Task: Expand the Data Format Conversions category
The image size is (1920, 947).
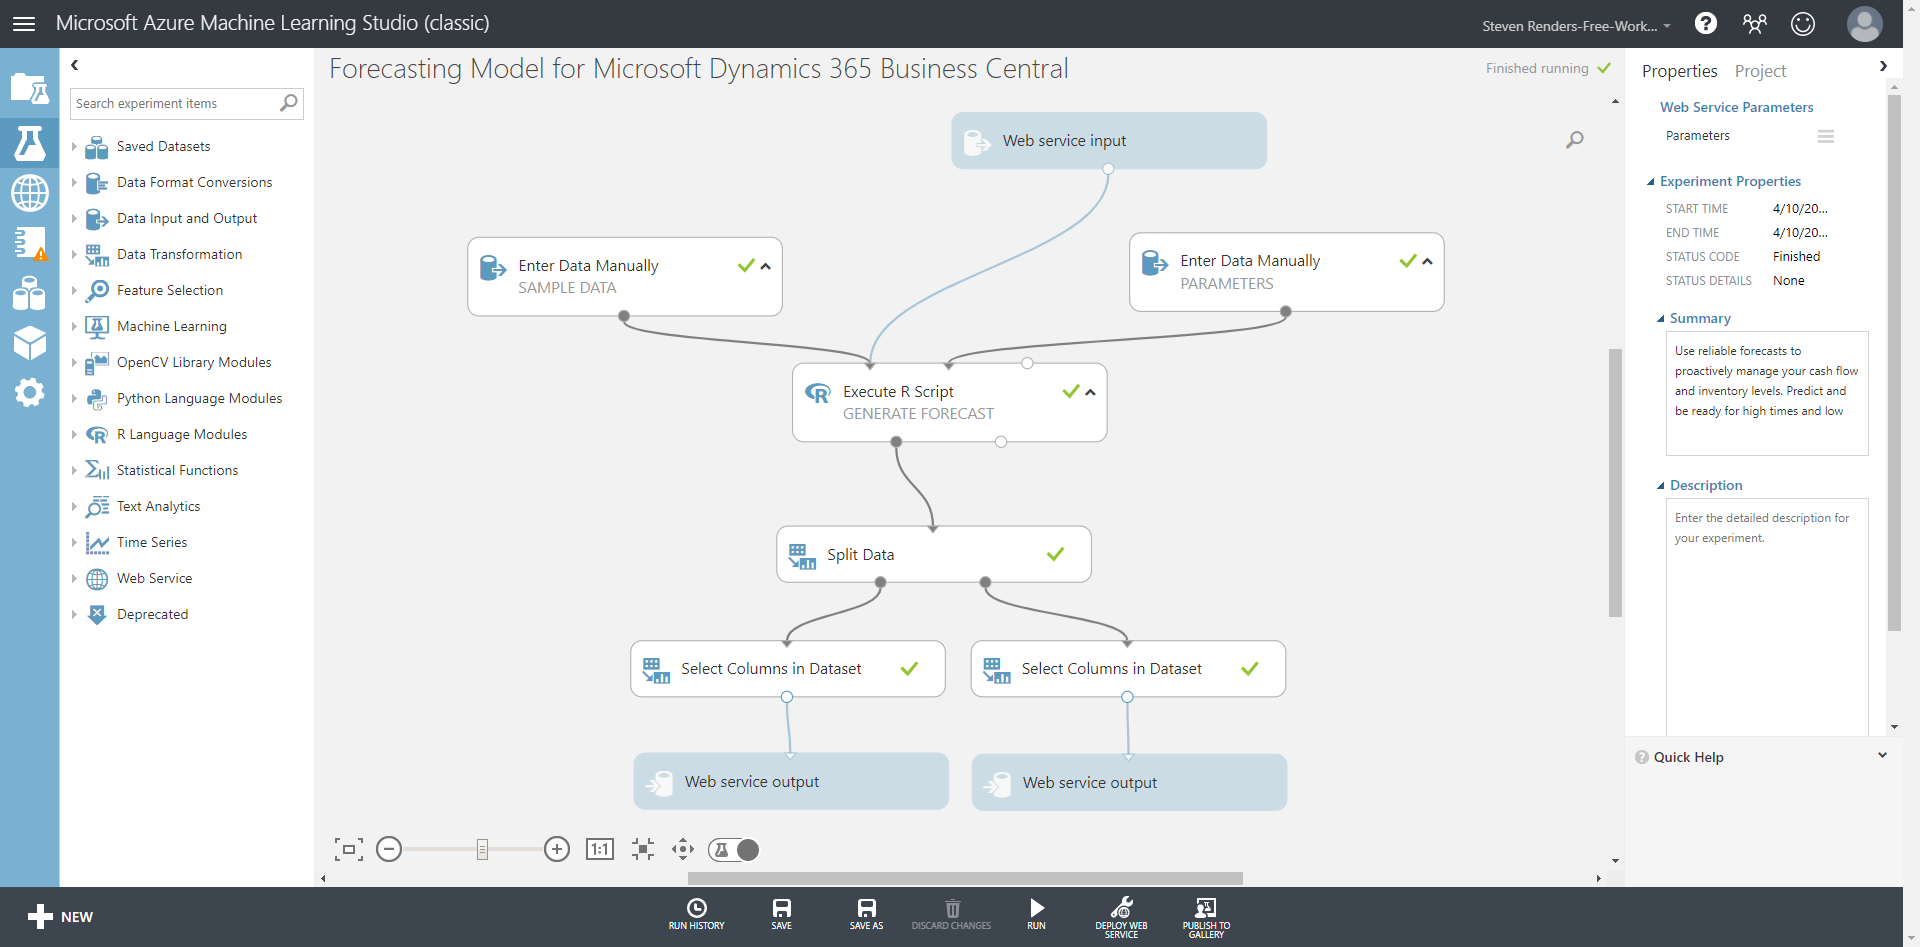Action: [x=74, y=182]
